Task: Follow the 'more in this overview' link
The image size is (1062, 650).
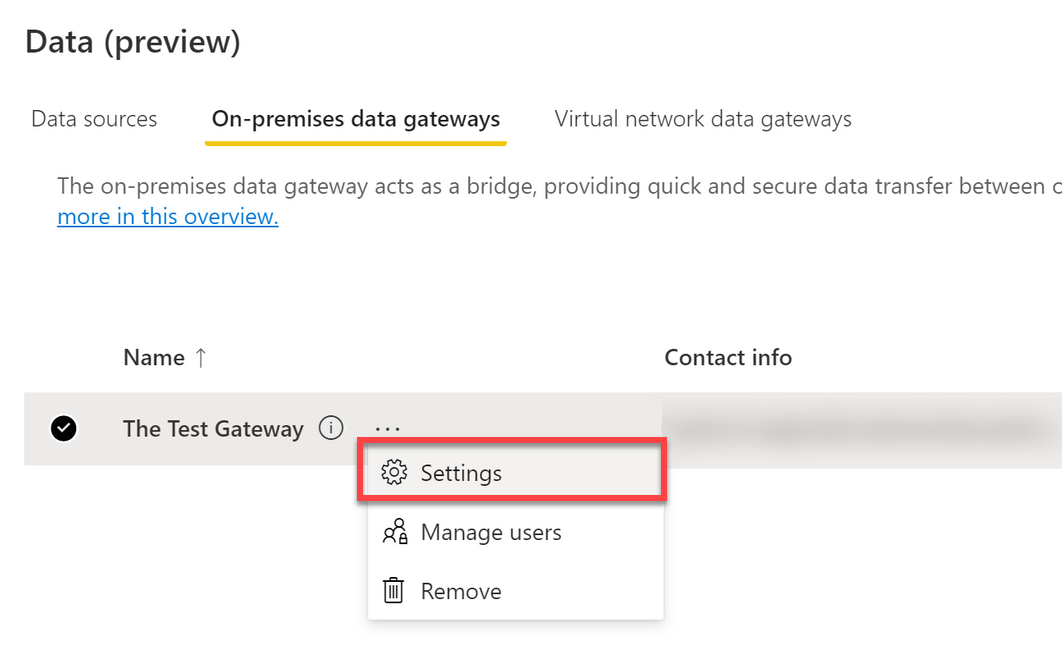Action: tap(168, 217)
